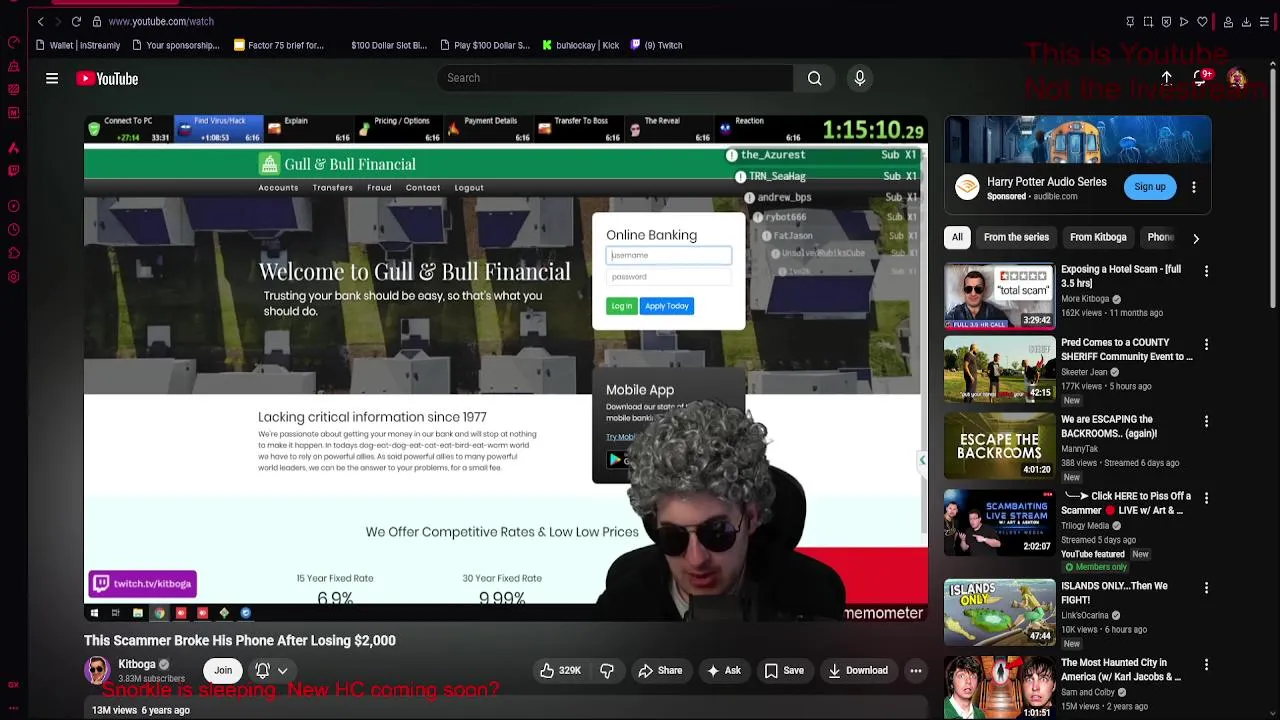Open Kitboga channel avatar

pyautogui.click(x=97, y=670)
